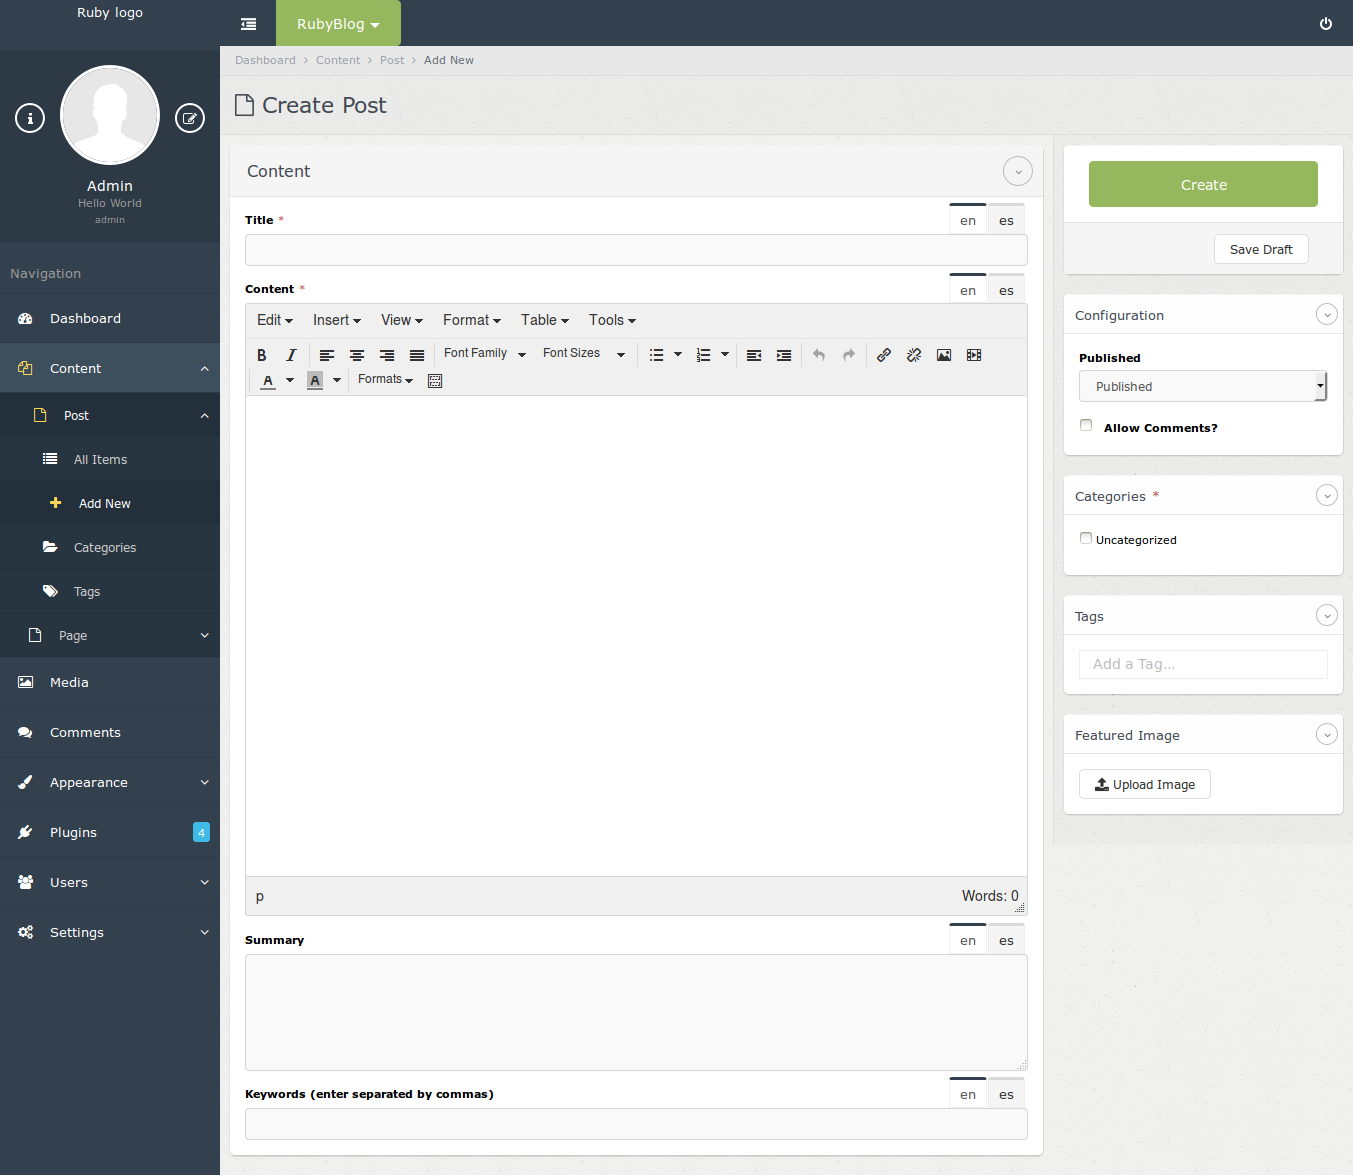Click the insert image icon in editor

(x=944, y=355)
